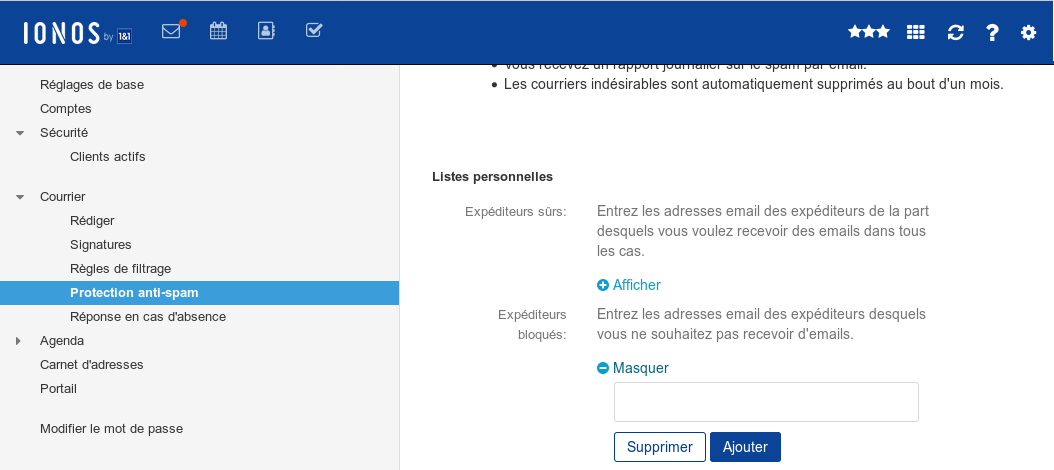The width and height of the screenshot is (1054, 470).
Task: Click the refresh icon
Action: pos(955,32)
